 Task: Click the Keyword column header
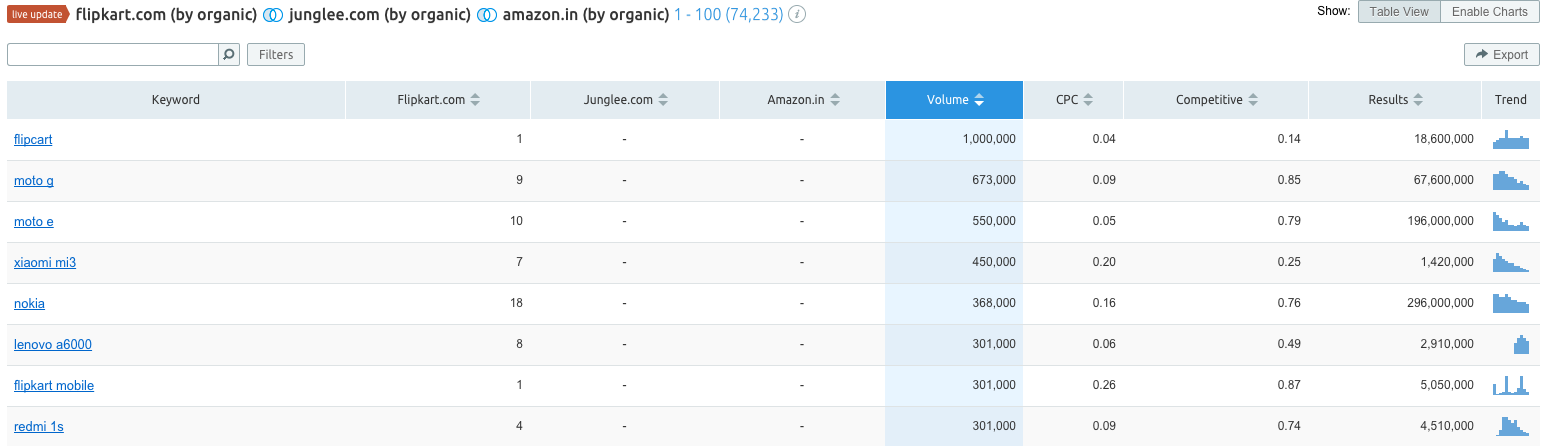tap(176, 100)
